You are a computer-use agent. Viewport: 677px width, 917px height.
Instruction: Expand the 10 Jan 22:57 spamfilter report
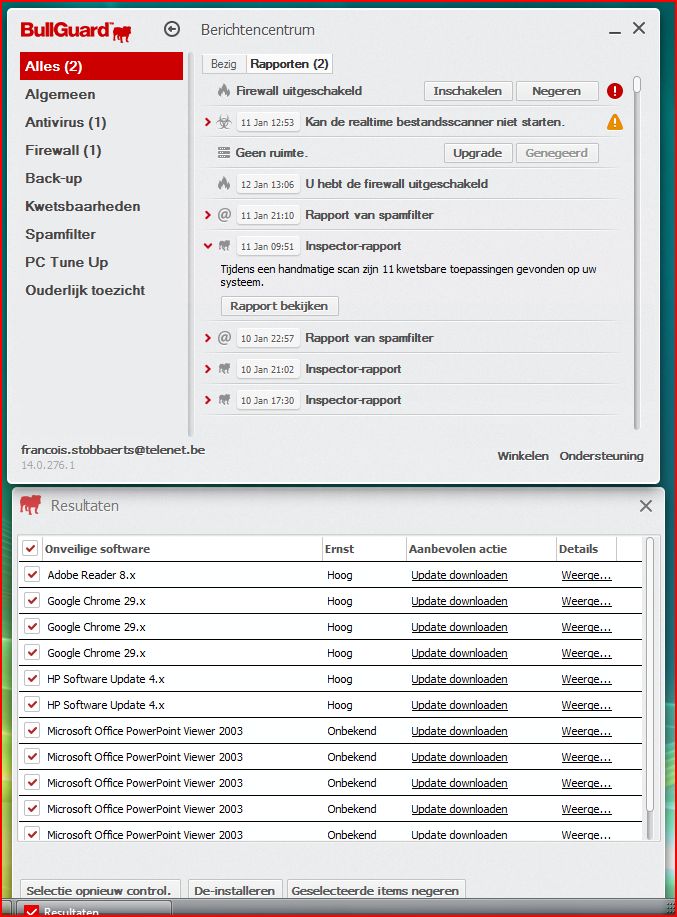[x=208, y=338]
